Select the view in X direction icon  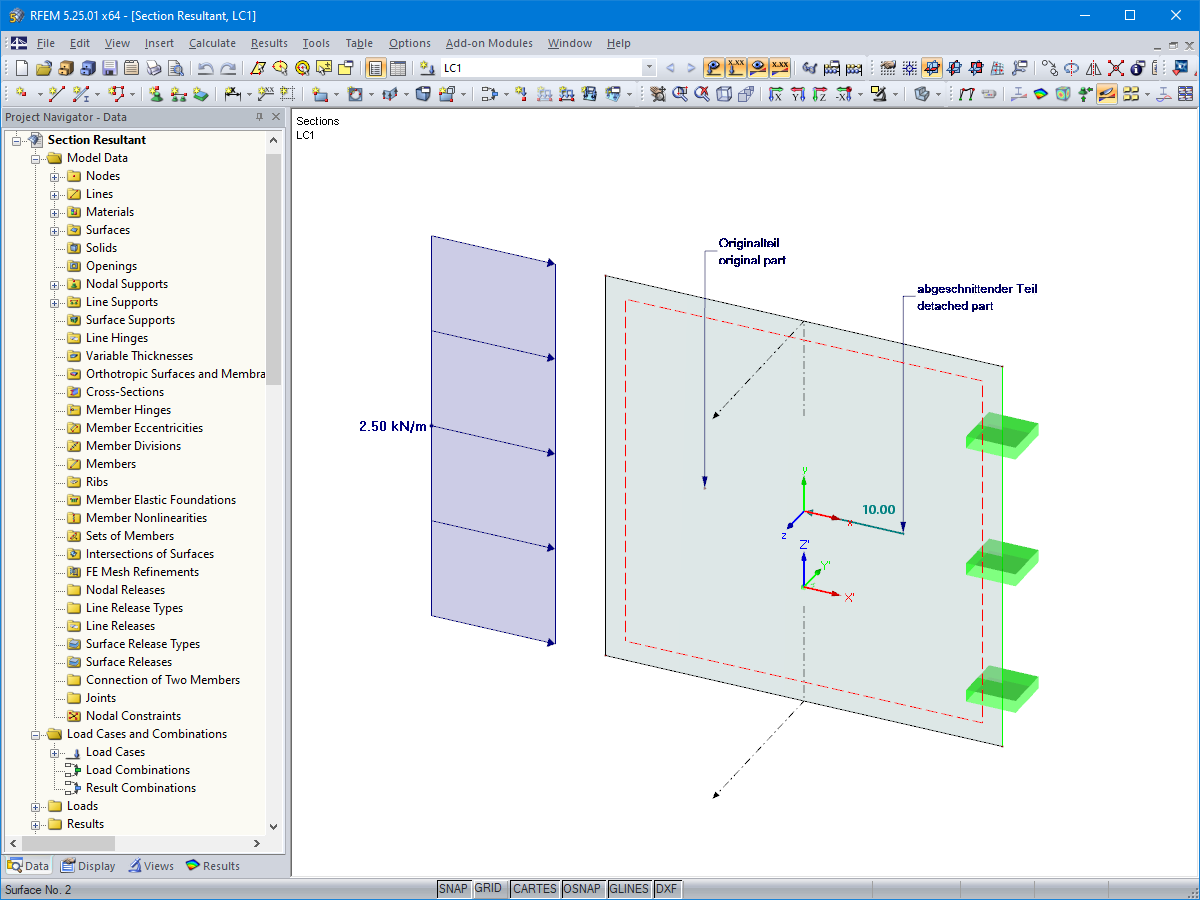point(774,93)
